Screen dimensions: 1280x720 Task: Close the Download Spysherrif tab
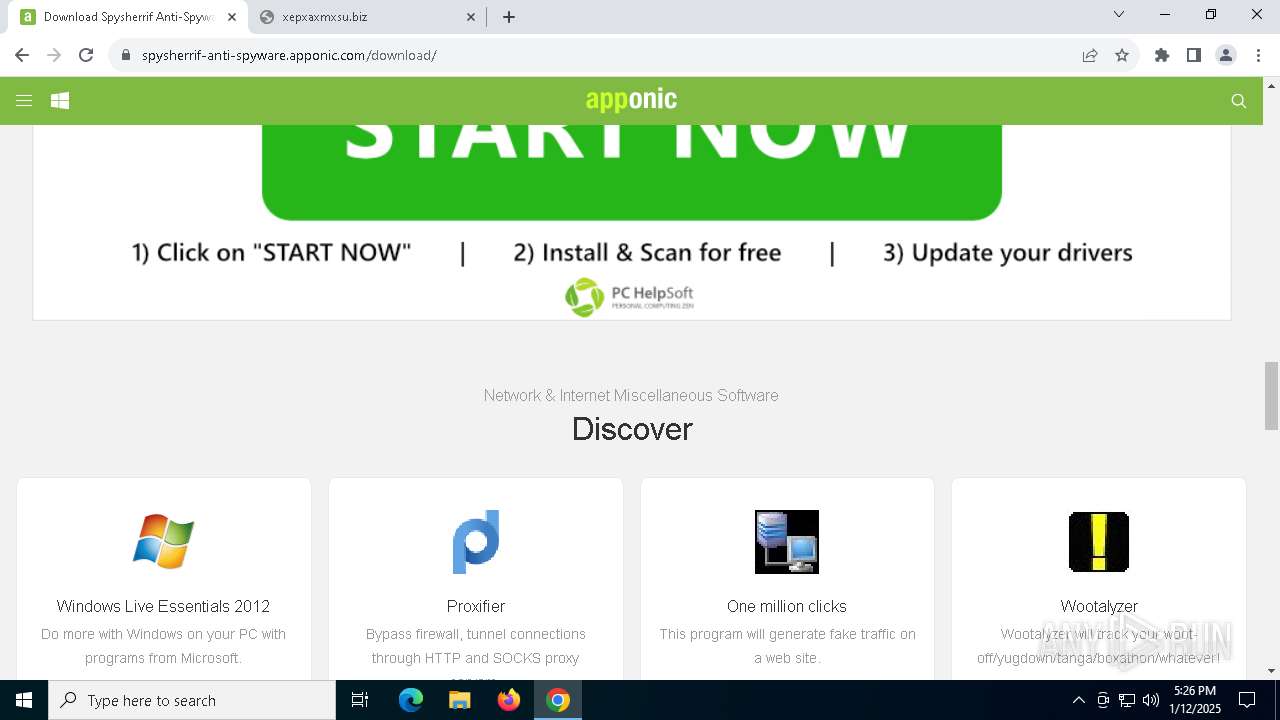click(231, 17)
